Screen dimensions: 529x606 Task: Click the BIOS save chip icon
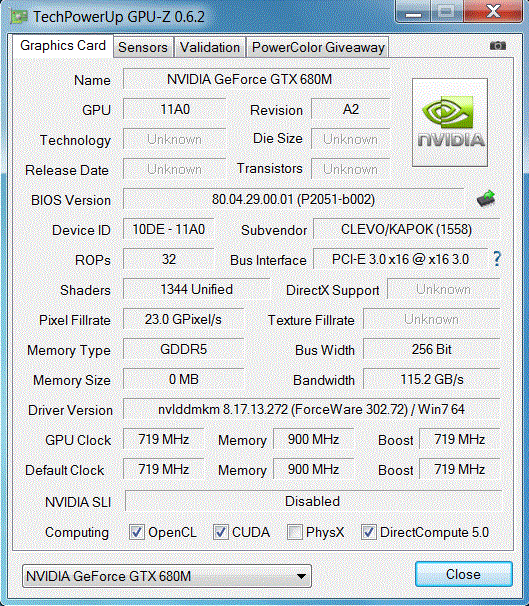[486, 199]
